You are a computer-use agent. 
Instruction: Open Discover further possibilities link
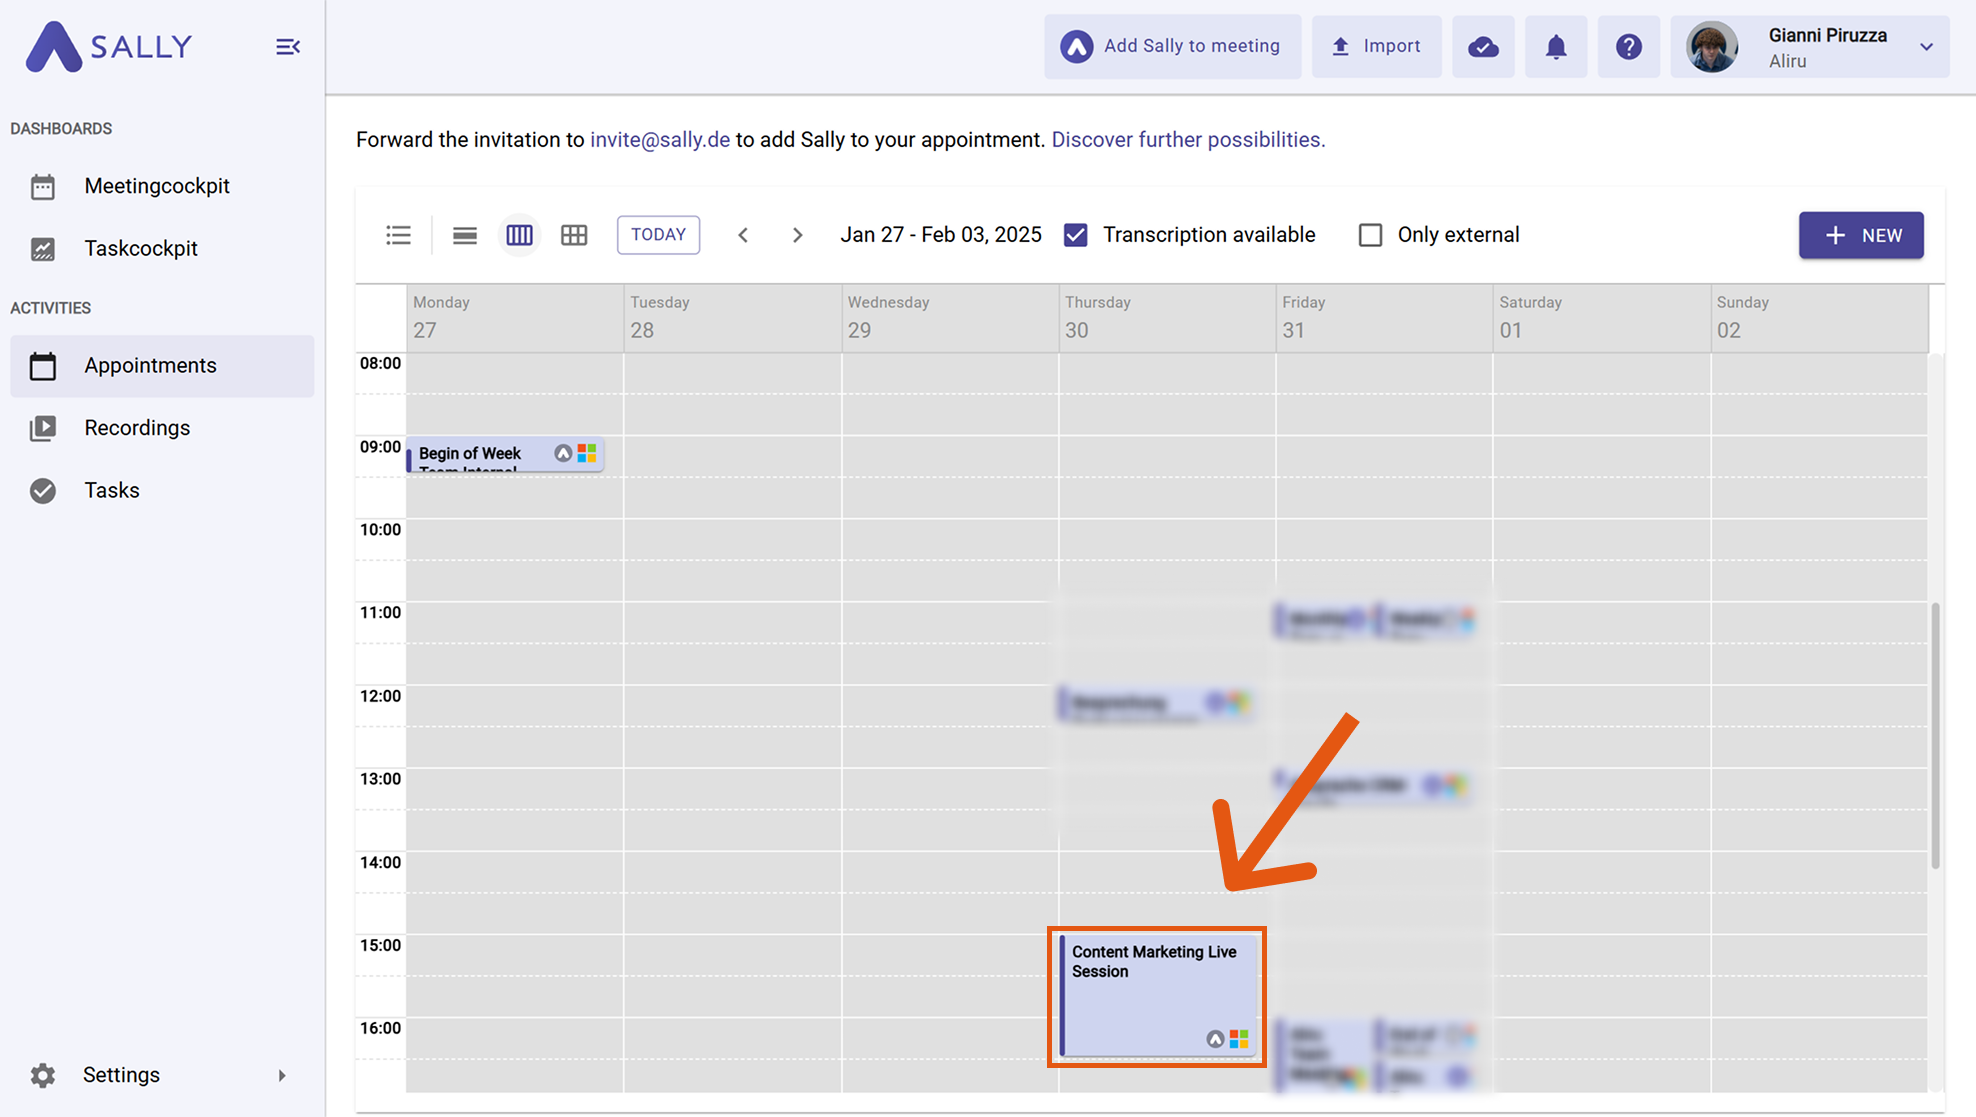click(1188, 140)
